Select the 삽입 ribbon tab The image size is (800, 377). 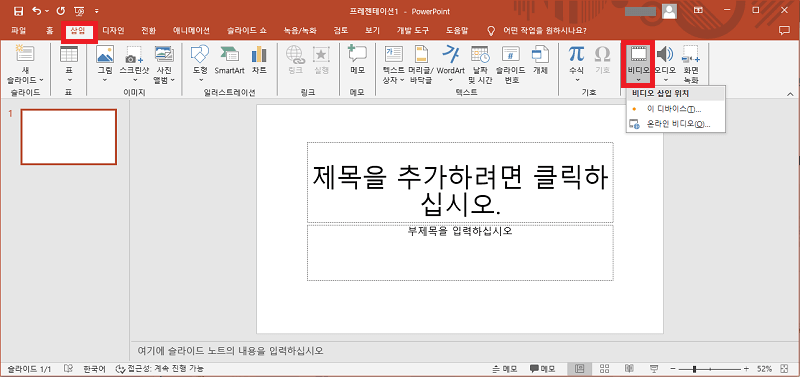[78, 31]
